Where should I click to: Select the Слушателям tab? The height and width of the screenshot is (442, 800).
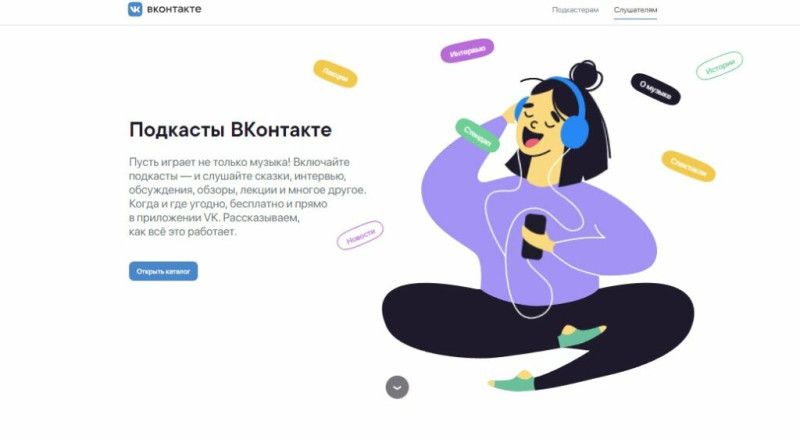(x=635, y=10)
